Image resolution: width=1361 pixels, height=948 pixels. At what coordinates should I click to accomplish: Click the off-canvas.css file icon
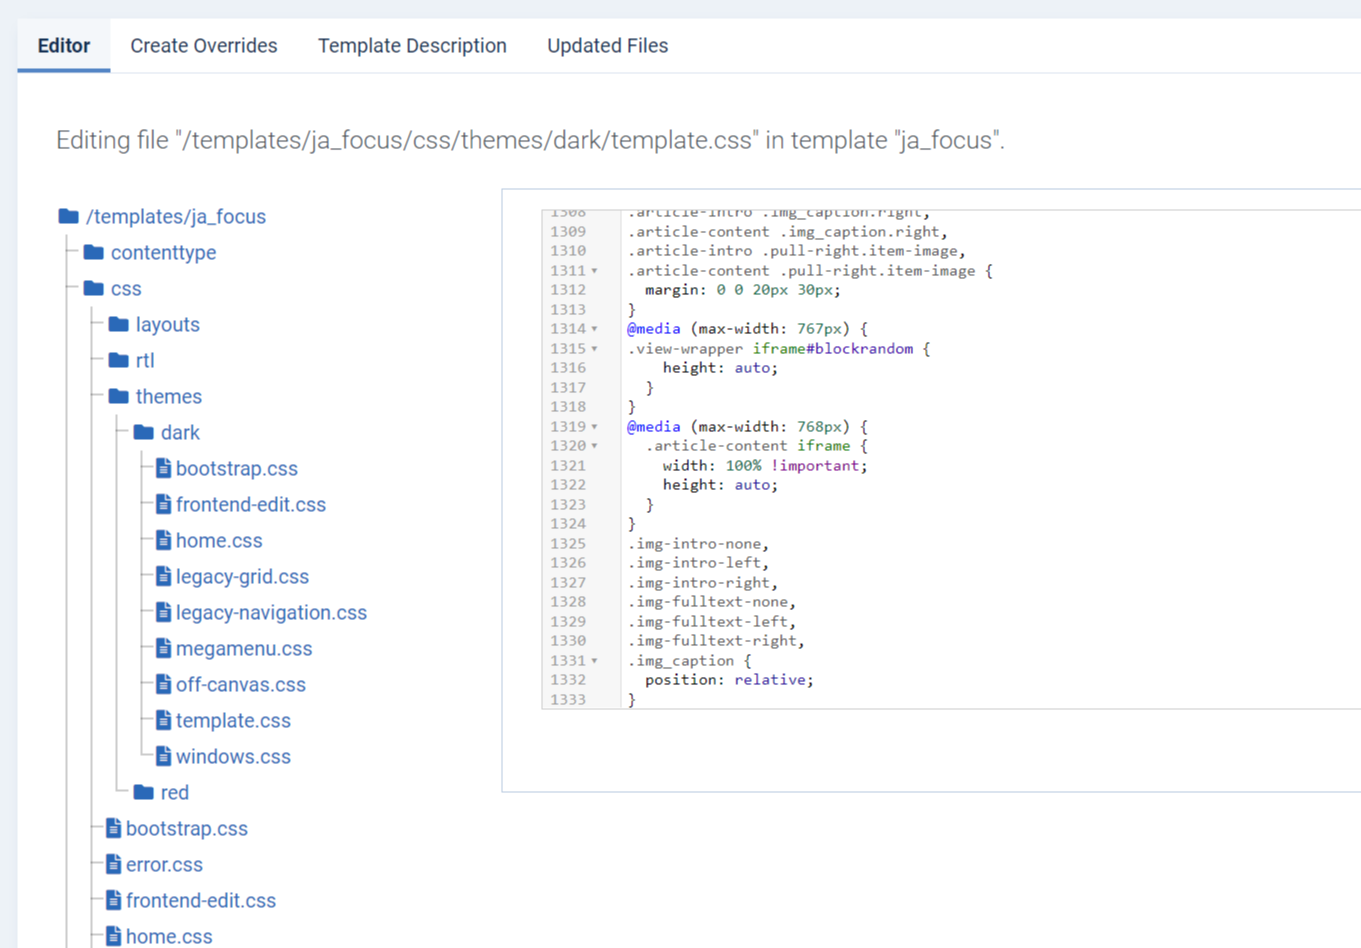[164, 684]
